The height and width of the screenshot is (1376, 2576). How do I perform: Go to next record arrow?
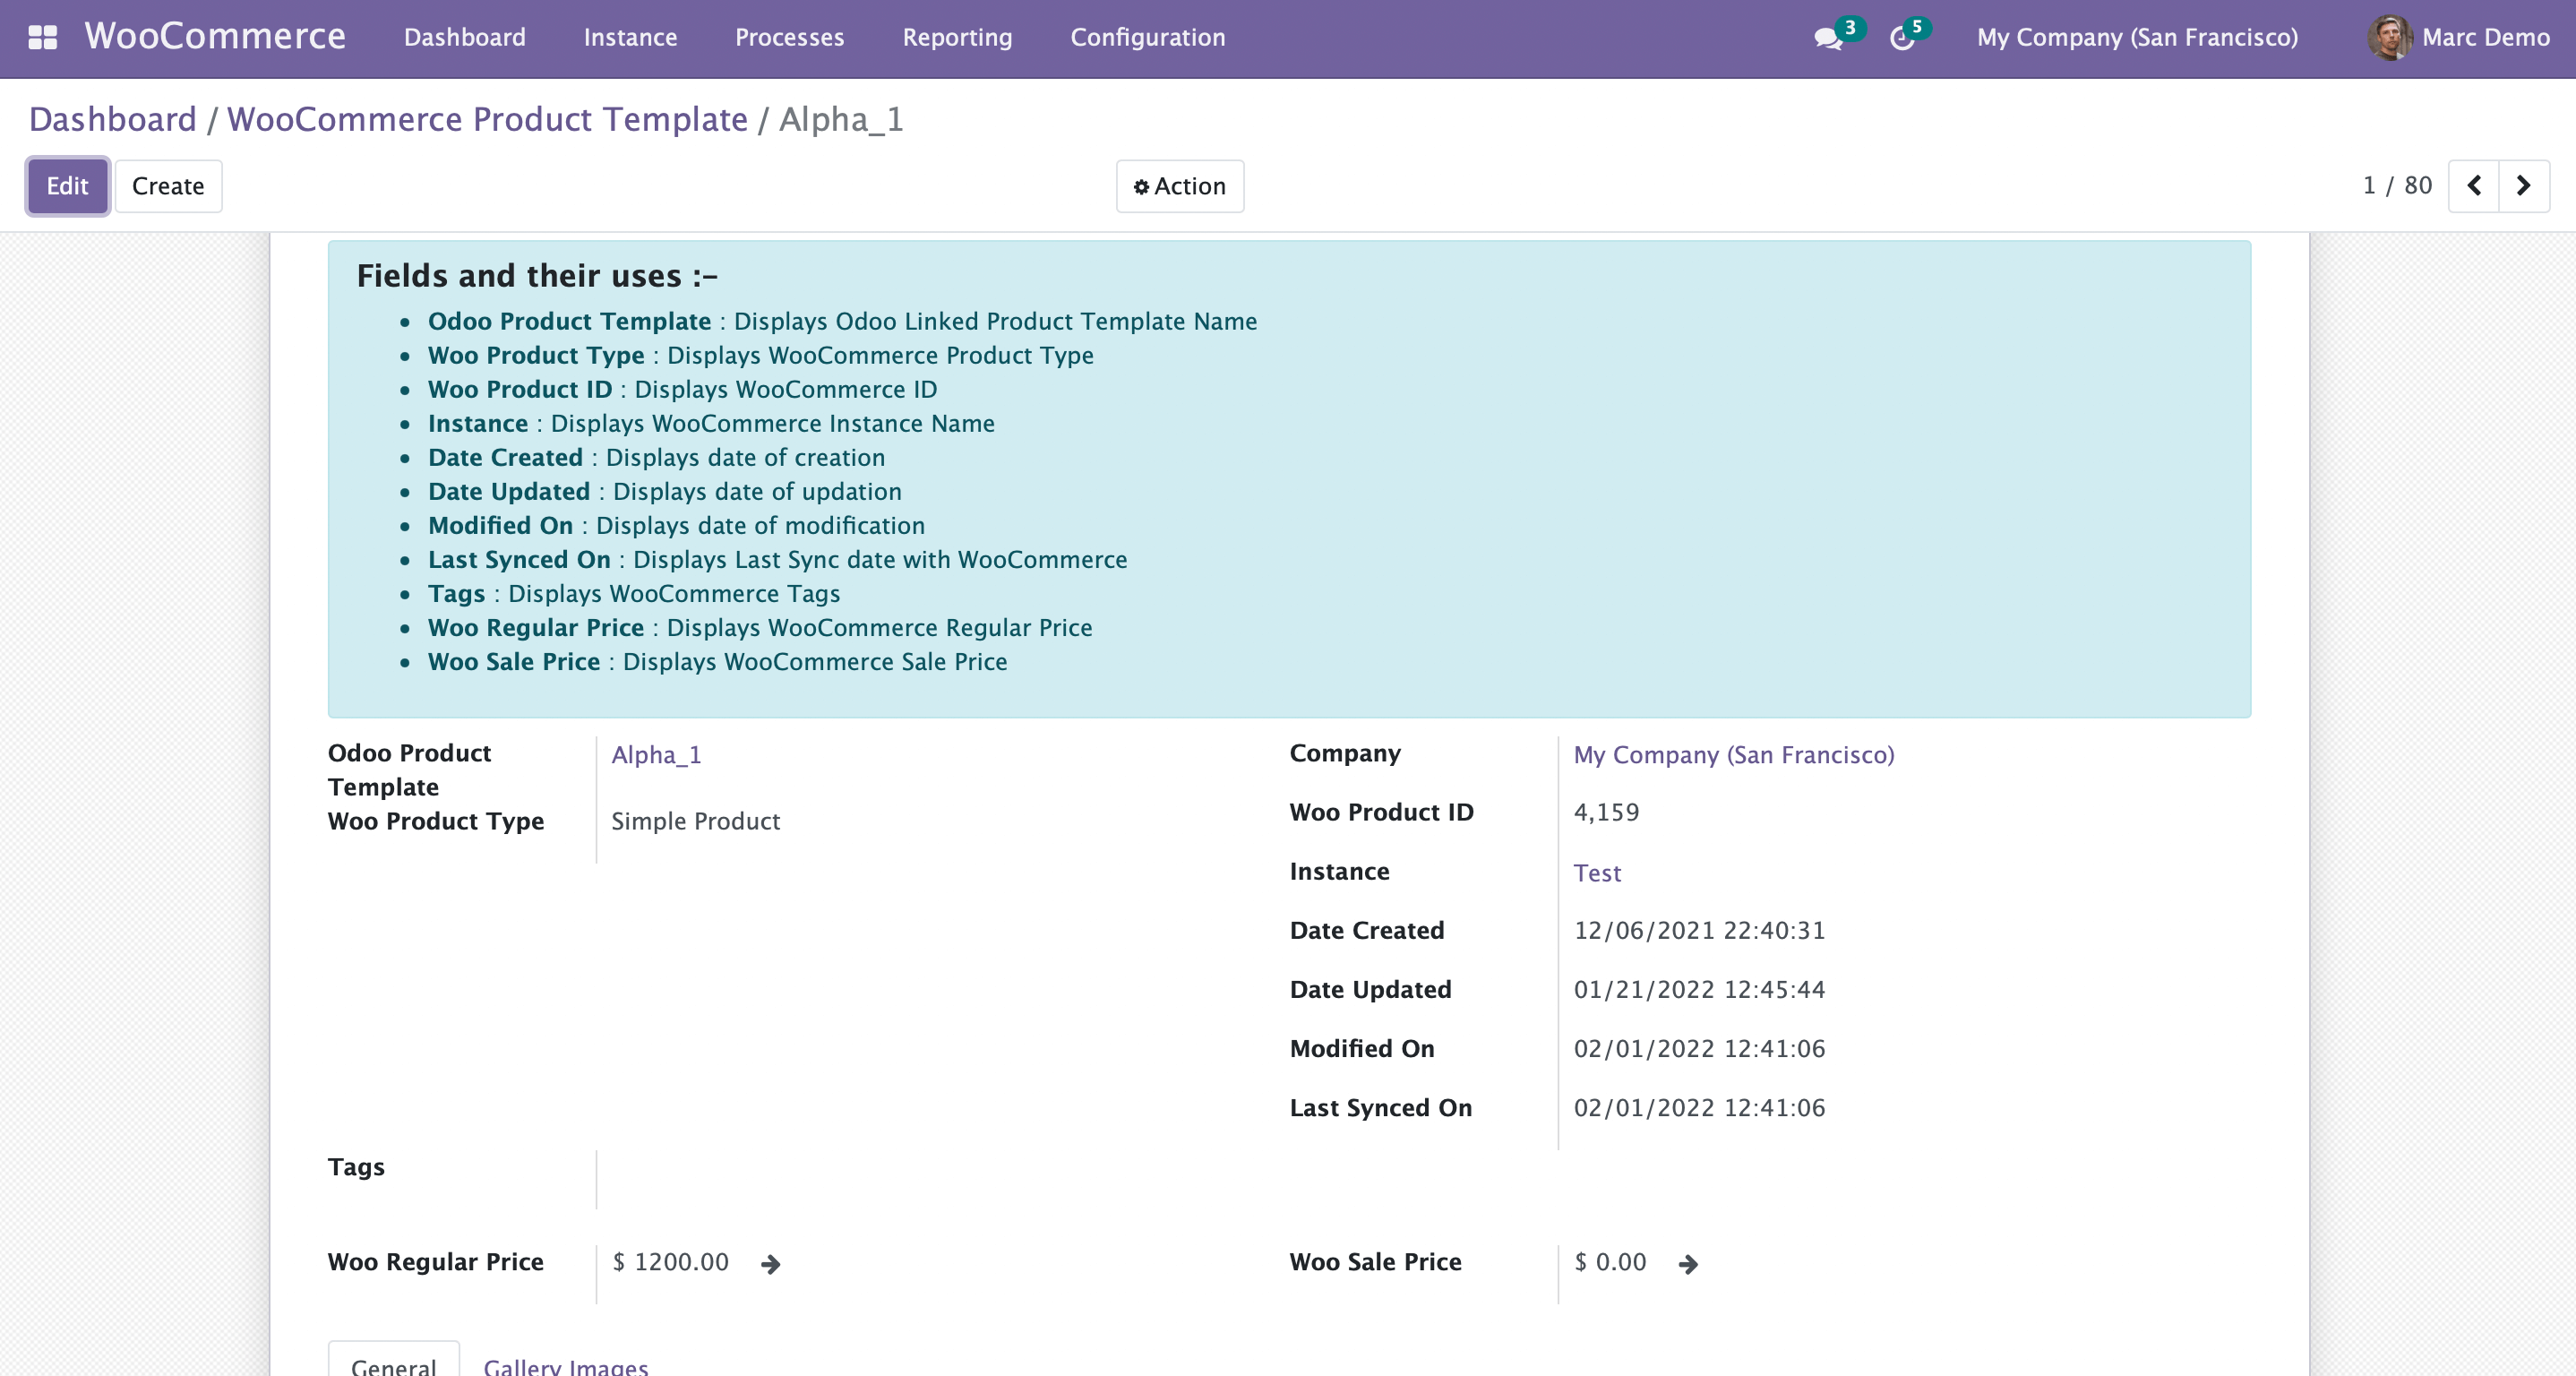tap(2523, 186)
